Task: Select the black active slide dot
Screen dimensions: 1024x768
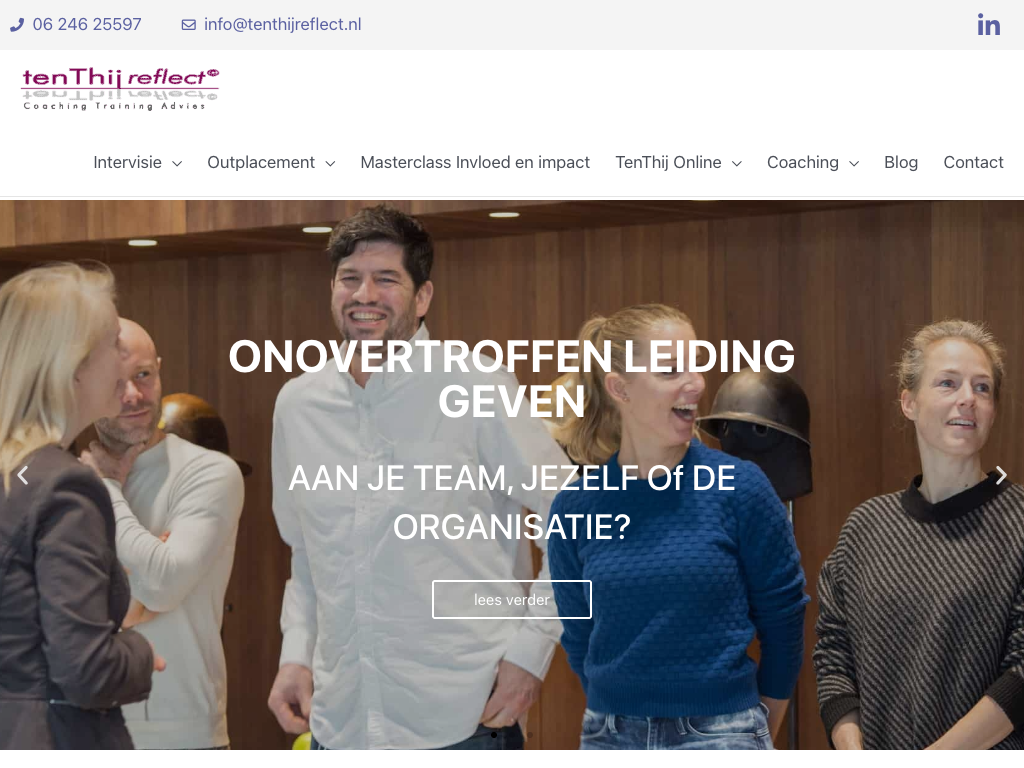Action: tap(494, 735)
